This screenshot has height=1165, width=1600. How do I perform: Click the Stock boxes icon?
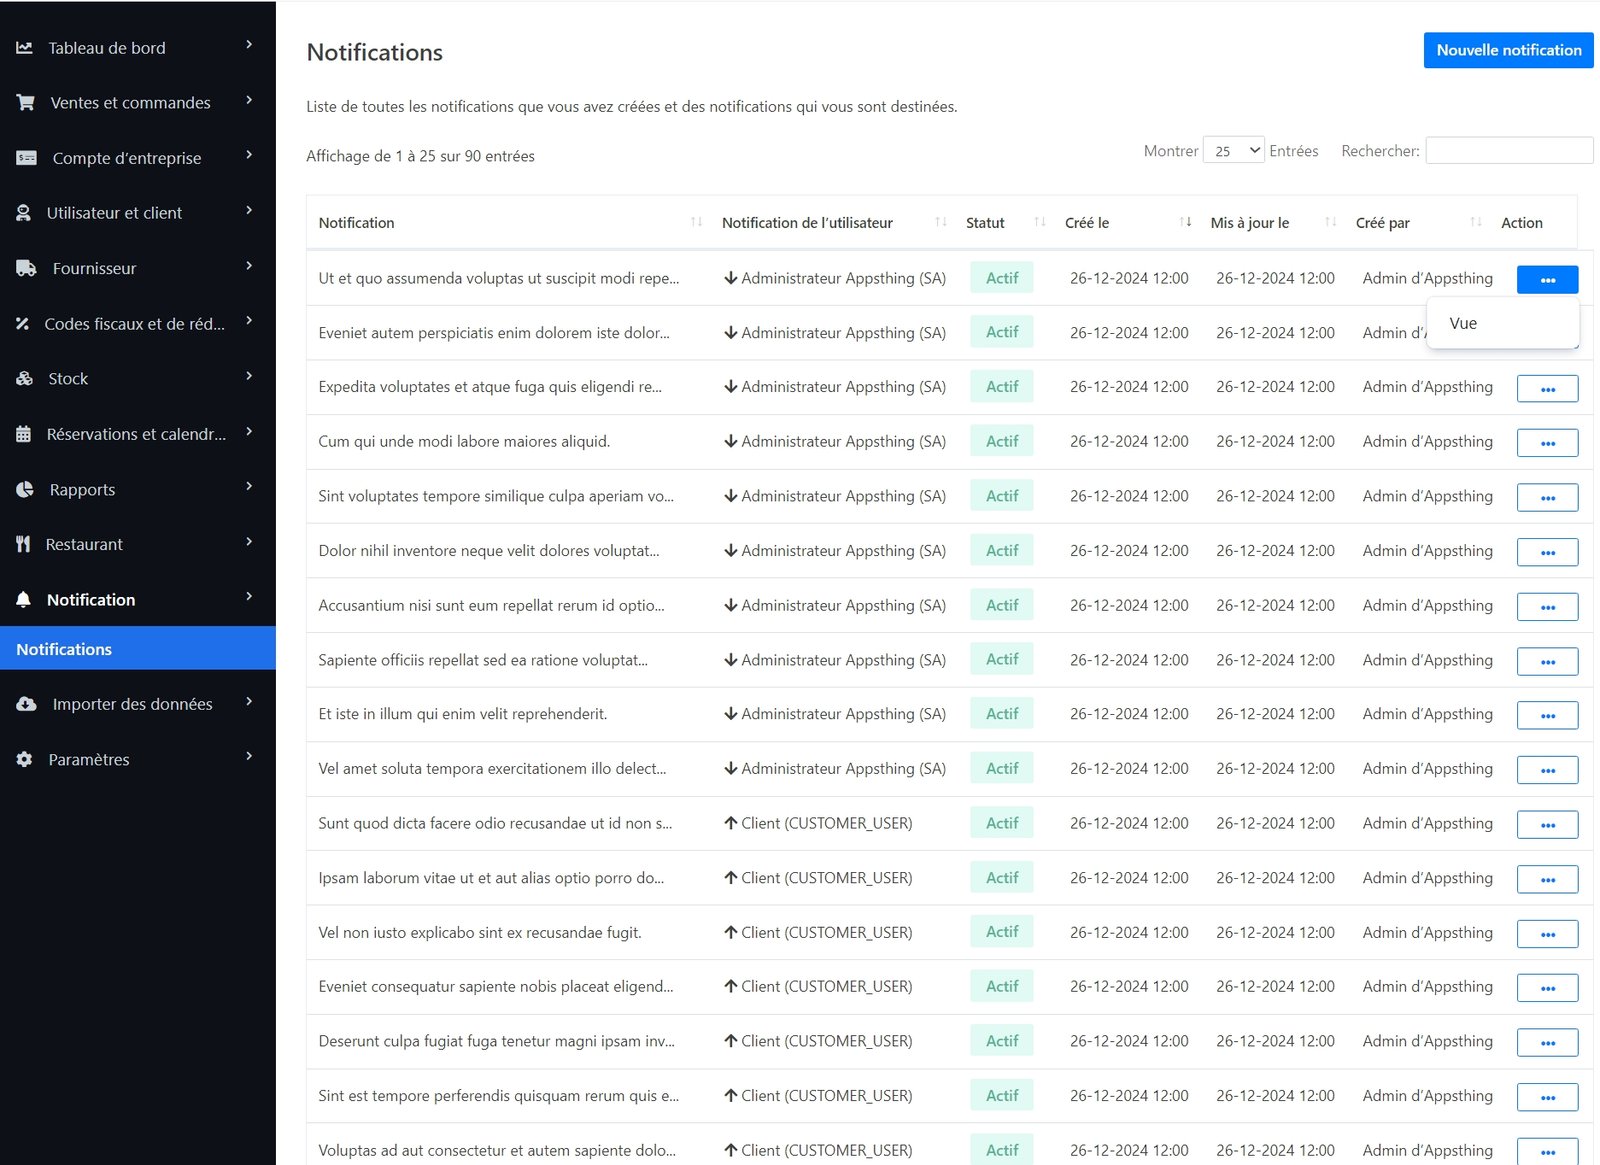click(x=25, y=379)
